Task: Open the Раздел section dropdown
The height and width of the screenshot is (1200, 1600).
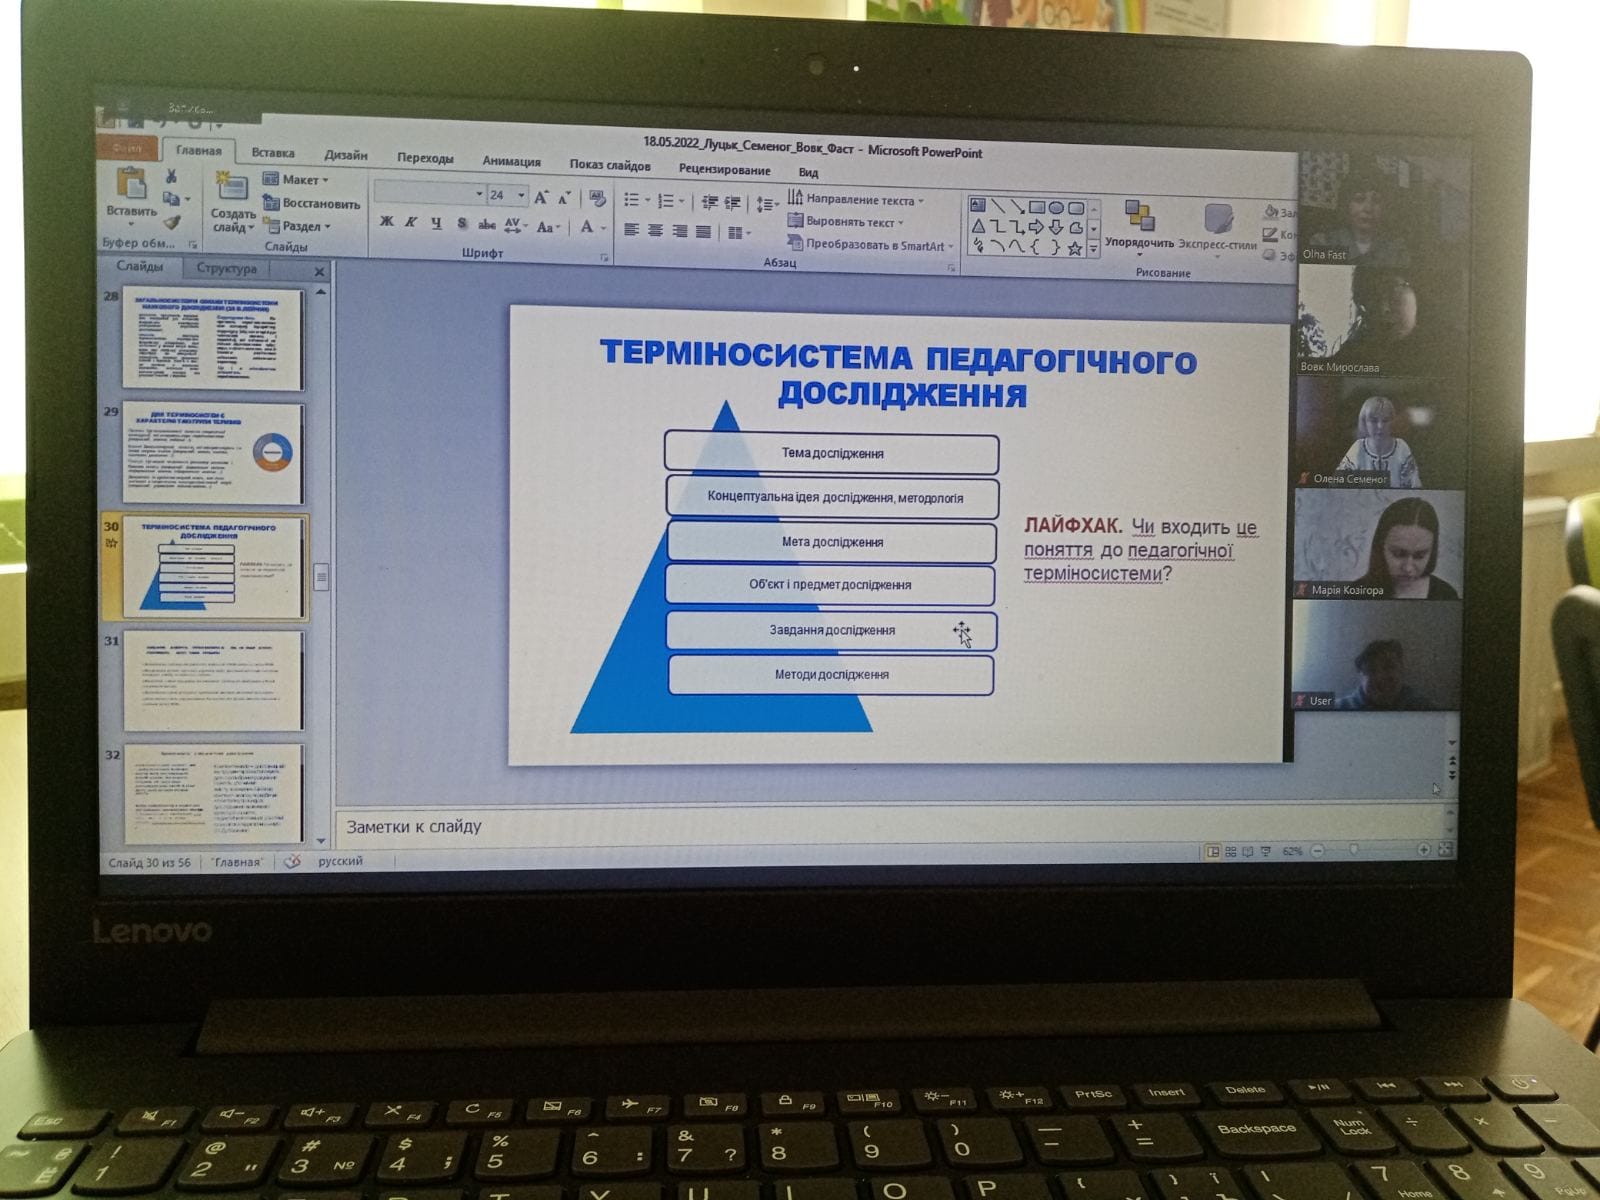Action: pos(296,226)
